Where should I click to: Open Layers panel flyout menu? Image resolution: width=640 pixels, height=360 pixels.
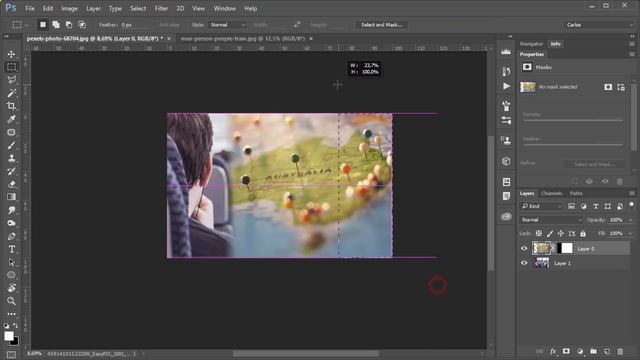(632, 193)
